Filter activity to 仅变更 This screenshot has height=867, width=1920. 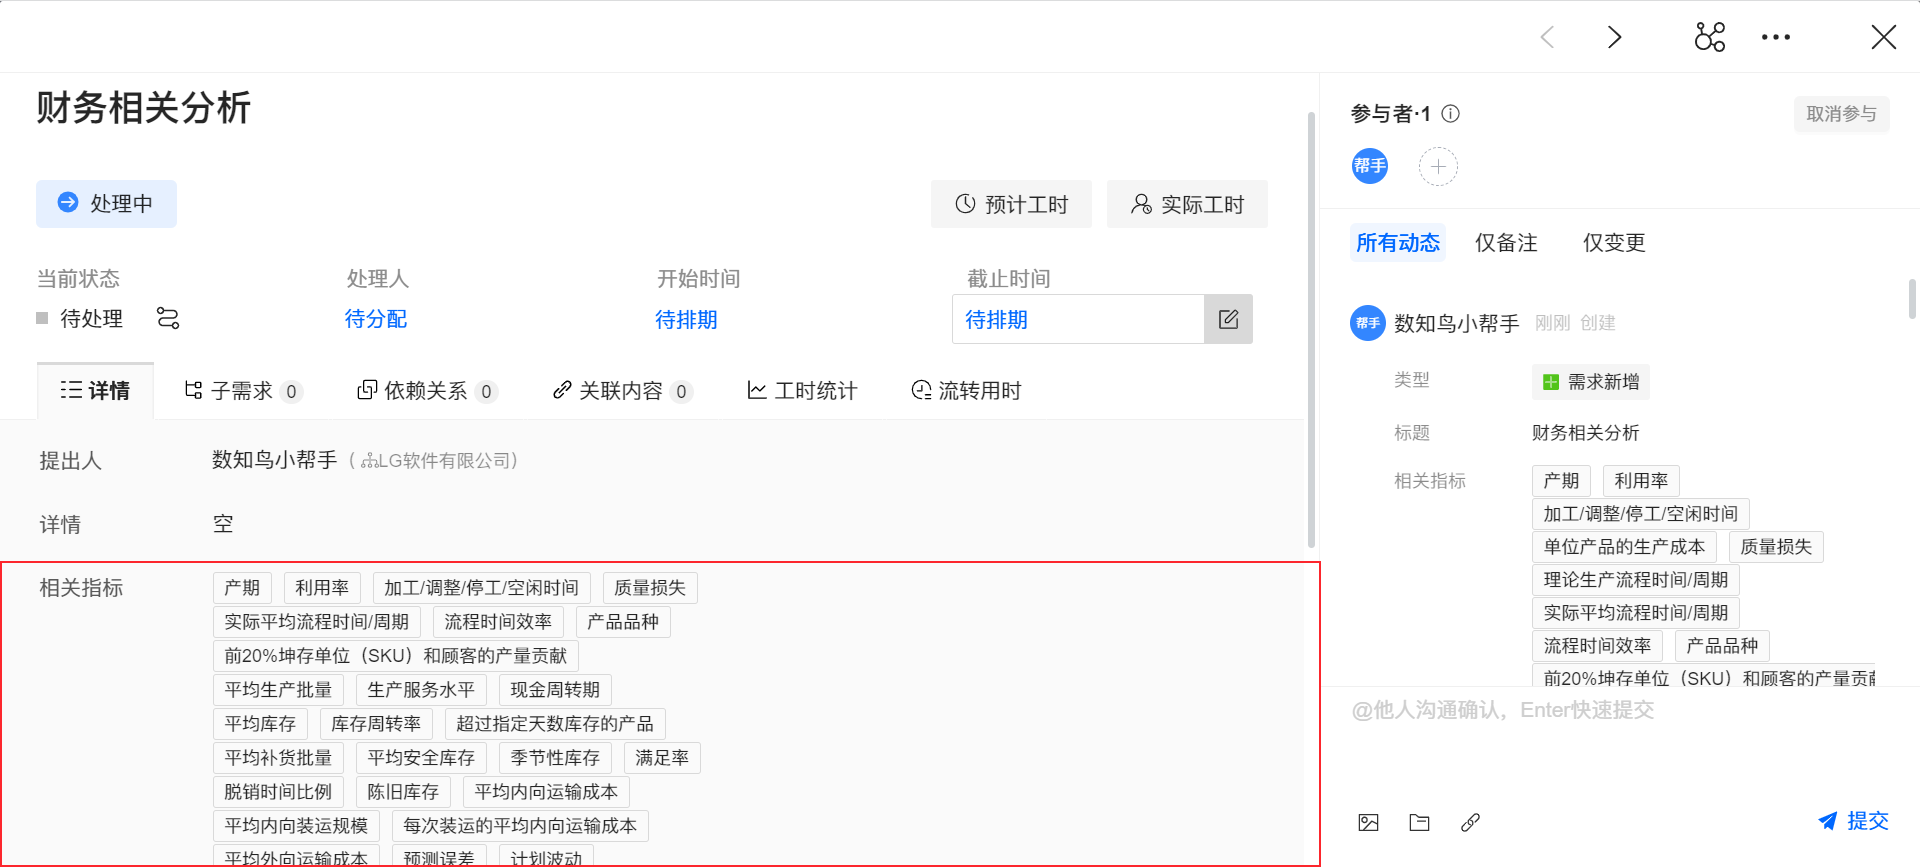[x=1614, y=243]
